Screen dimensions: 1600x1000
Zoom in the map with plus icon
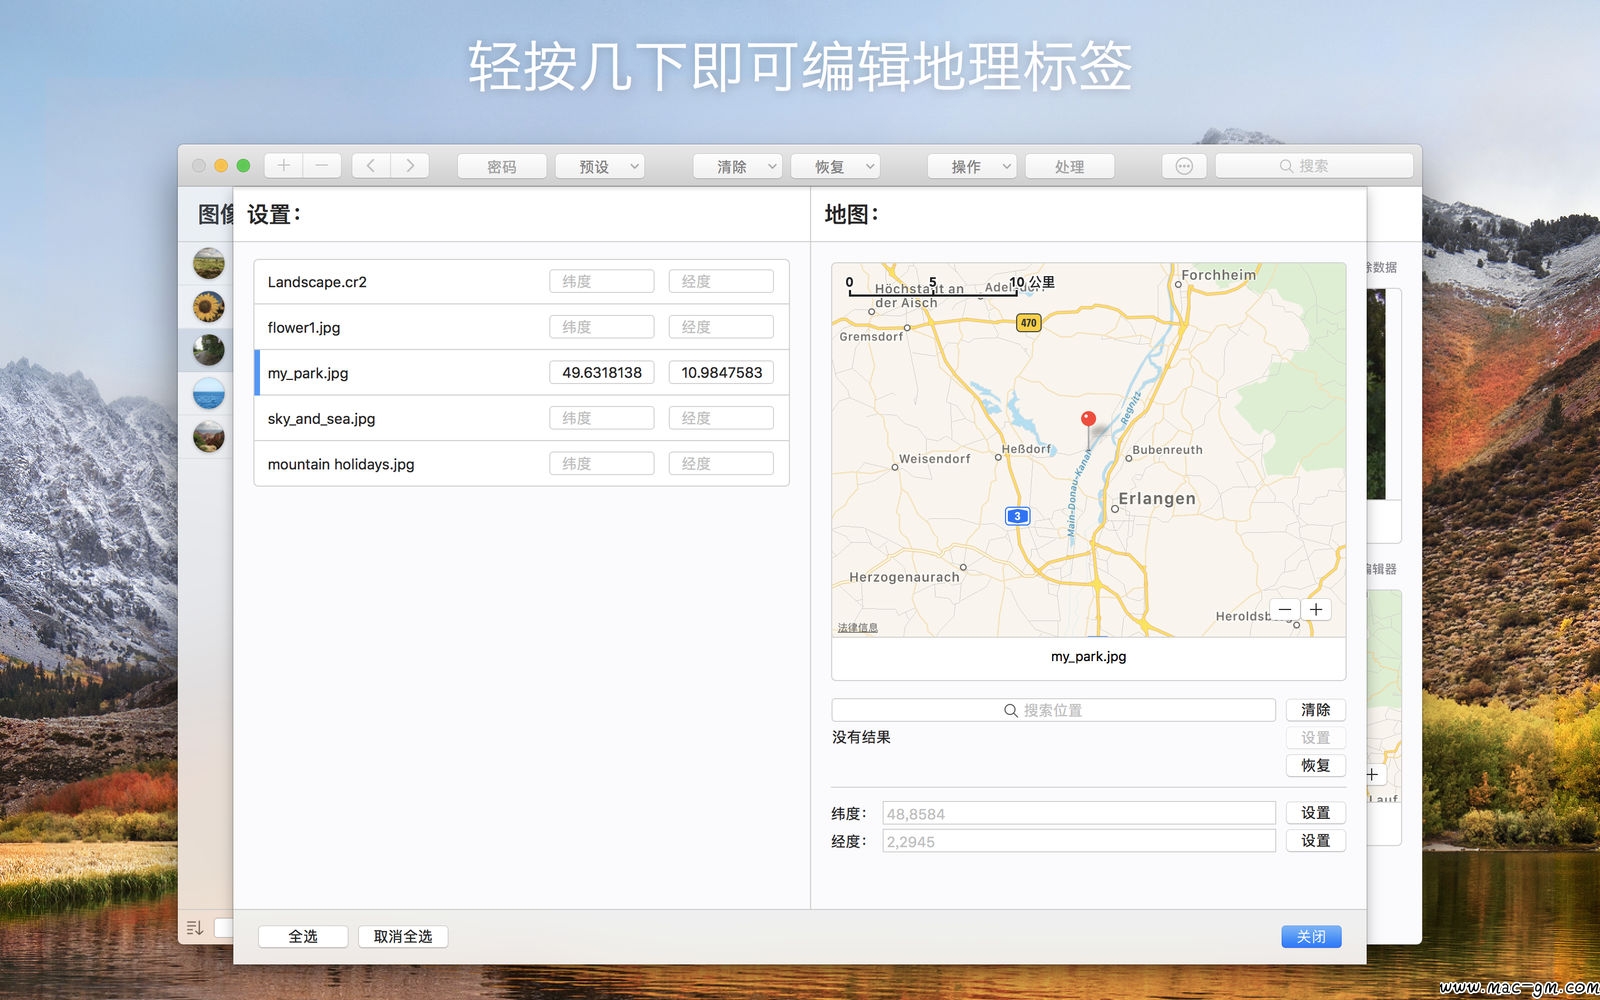click(1316, 609)
